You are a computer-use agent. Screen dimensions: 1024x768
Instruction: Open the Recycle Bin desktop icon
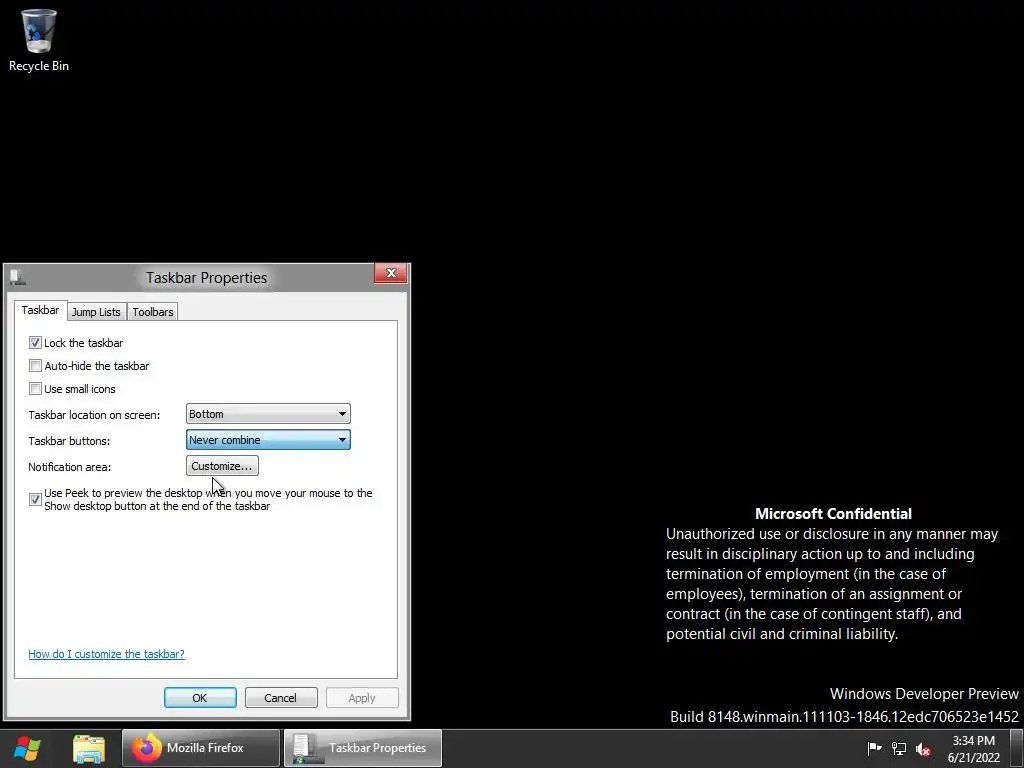(x=39, y=40)
